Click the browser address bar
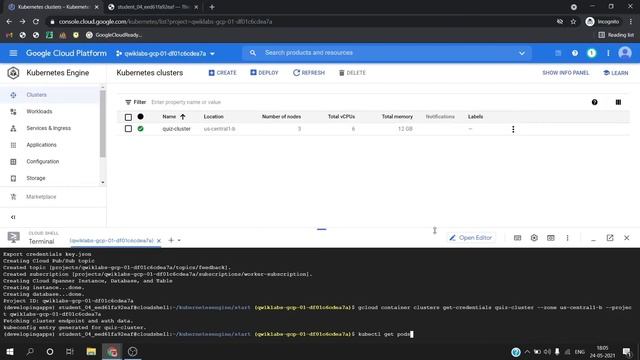The height and width of the screenshot is (360, 640). tap(302, 22)
